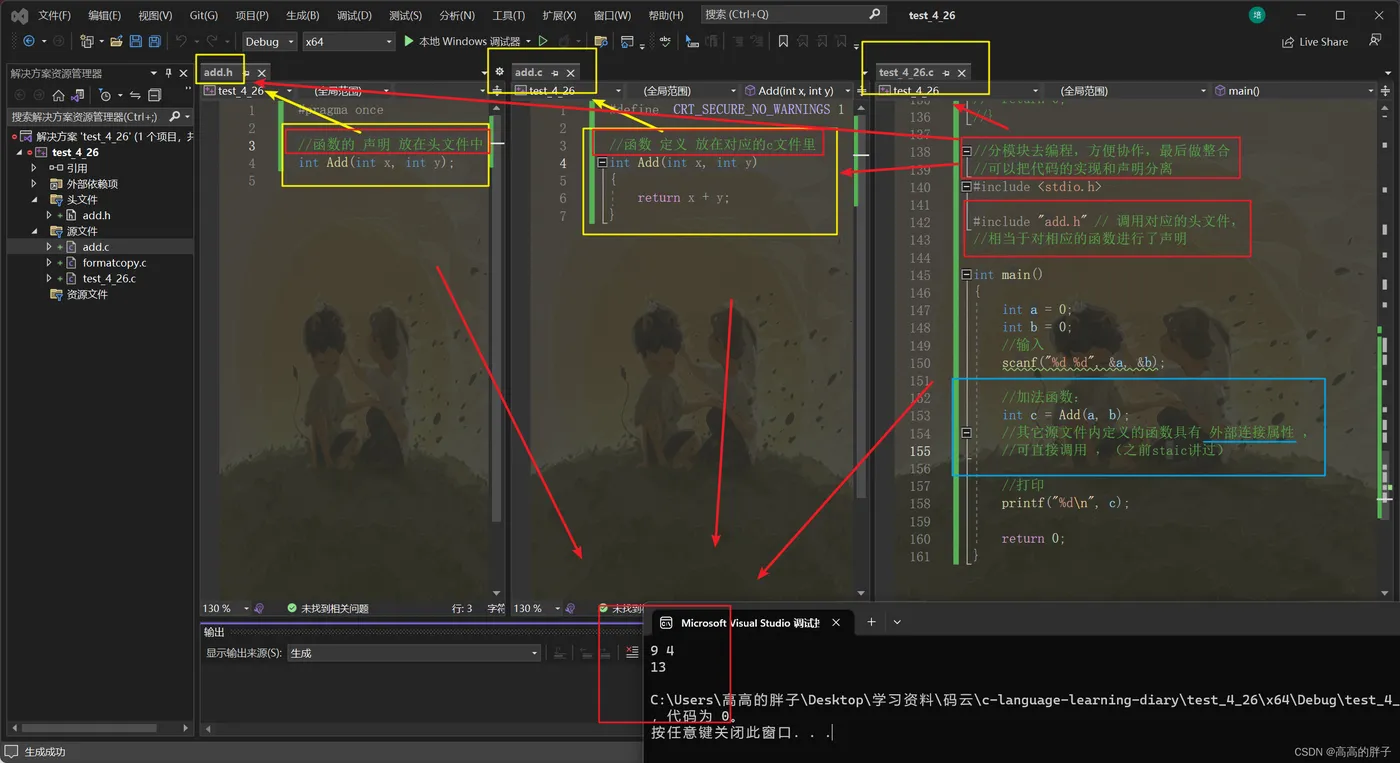Image resolution: width=1400 pixels, height=763 pixels.
Task: Click the Solution Explorer horizontal scrollbar
Action: (x=89, y=728)
